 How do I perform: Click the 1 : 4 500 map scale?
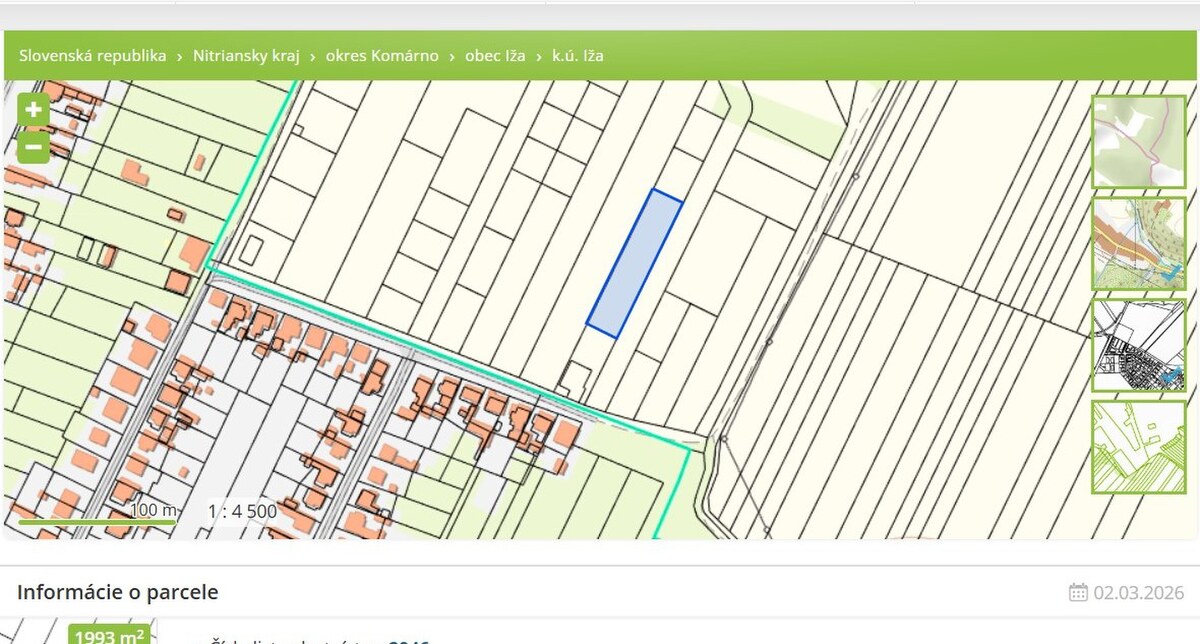(243, 511)
